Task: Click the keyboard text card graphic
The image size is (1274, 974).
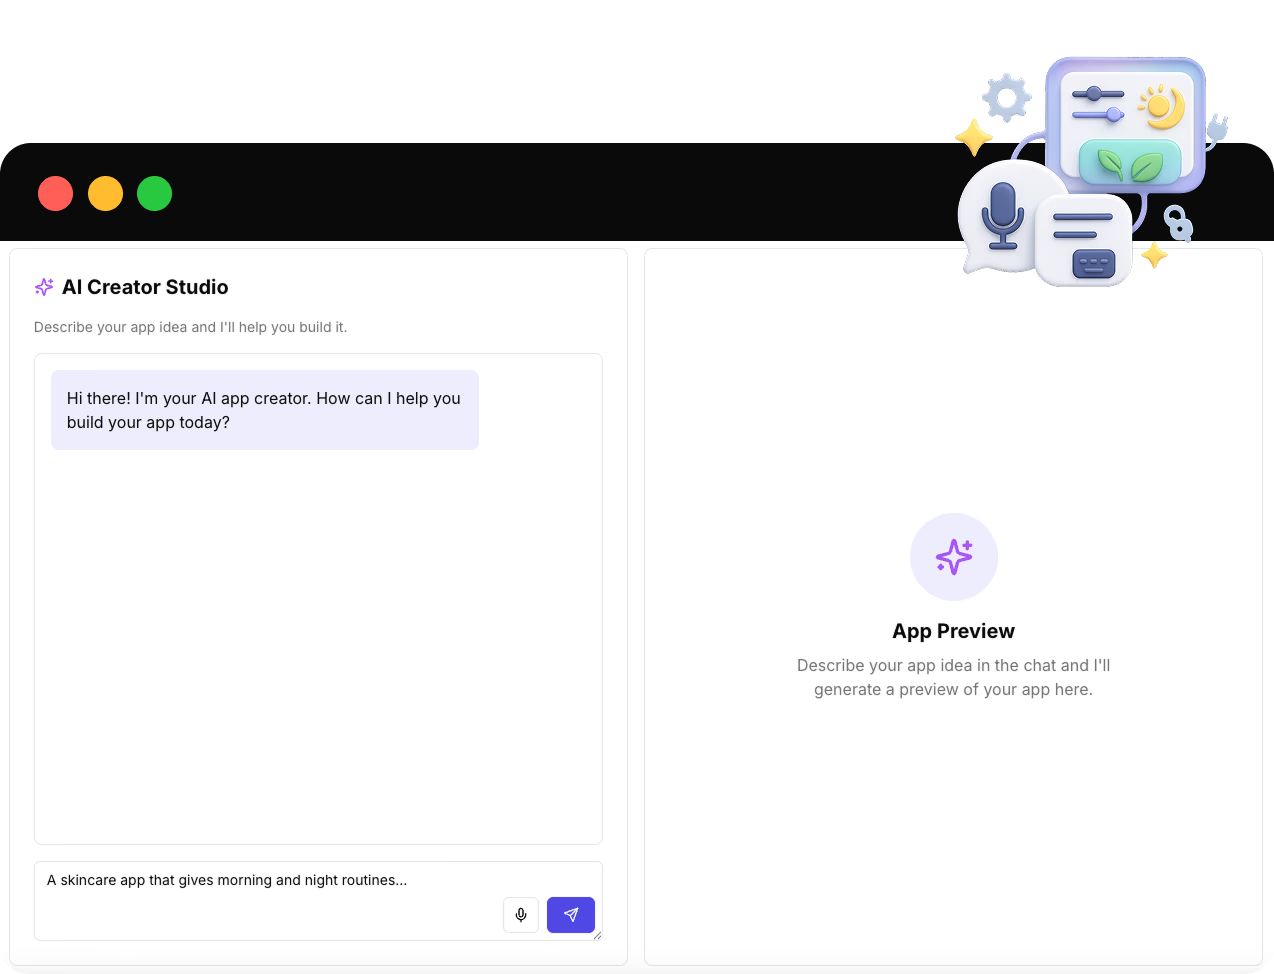Action: (1084, 242)
